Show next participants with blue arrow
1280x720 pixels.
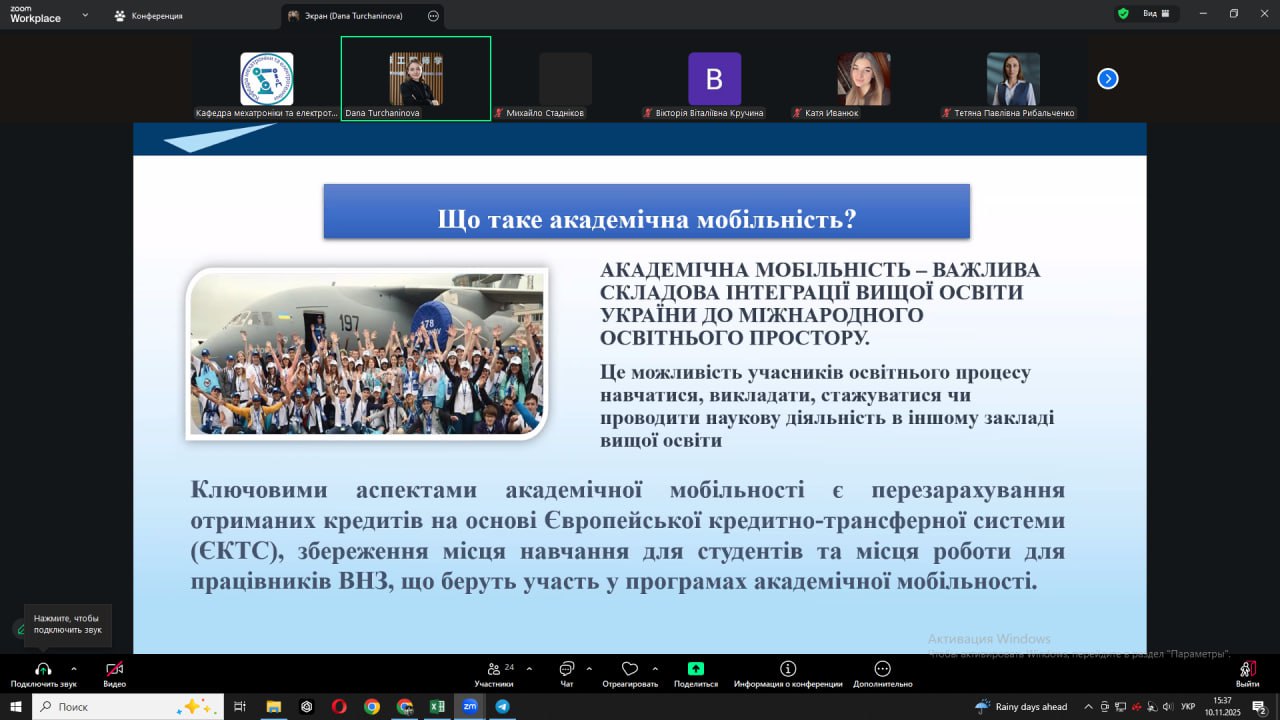point(1107,79)
